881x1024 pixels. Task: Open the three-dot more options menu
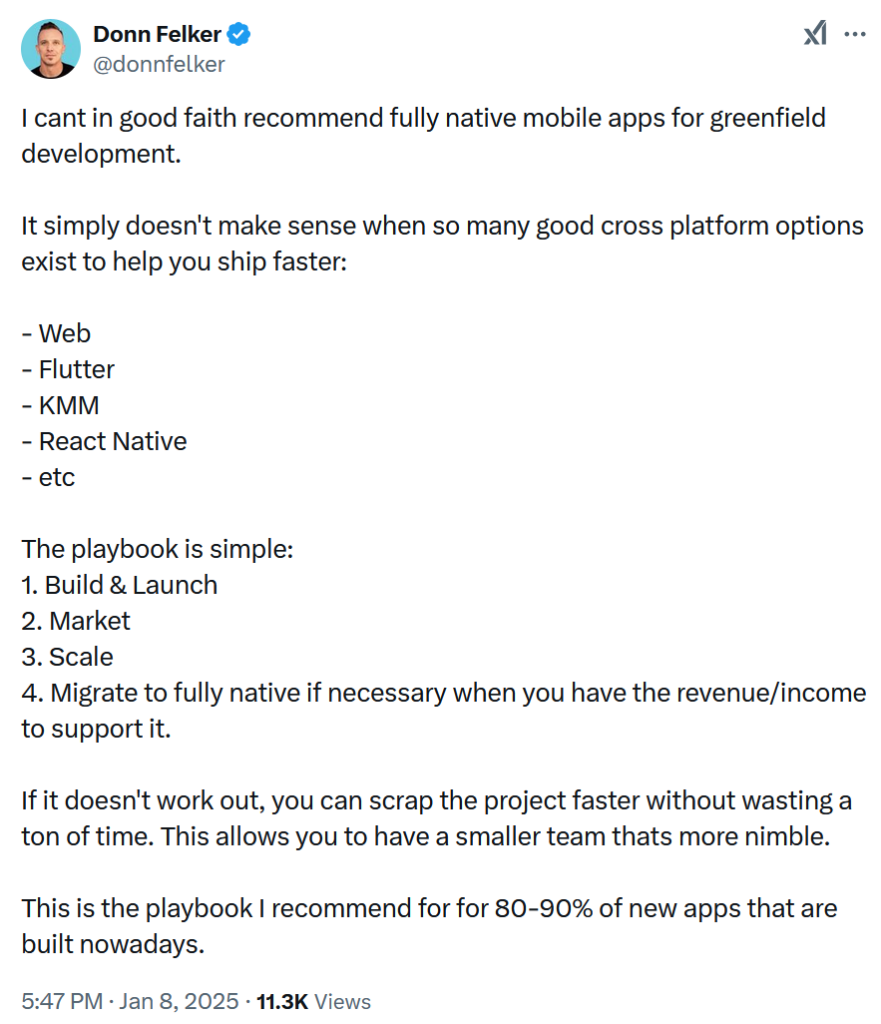(855, 33)
